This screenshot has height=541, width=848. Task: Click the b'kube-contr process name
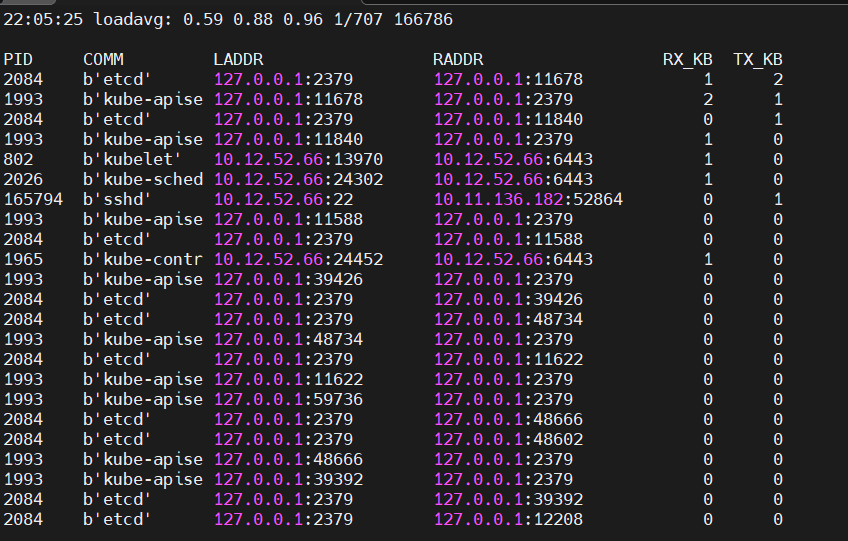click(143, 260)
